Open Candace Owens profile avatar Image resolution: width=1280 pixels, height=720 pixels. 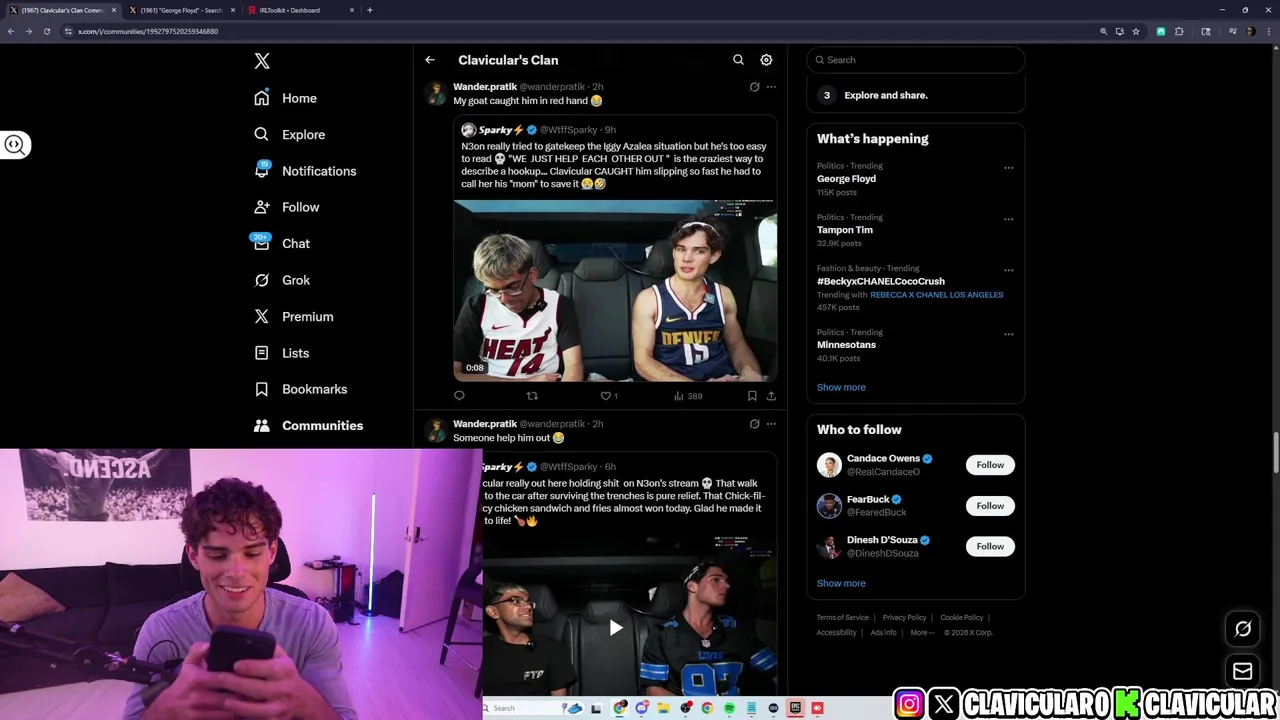click(x=829, y=465)
